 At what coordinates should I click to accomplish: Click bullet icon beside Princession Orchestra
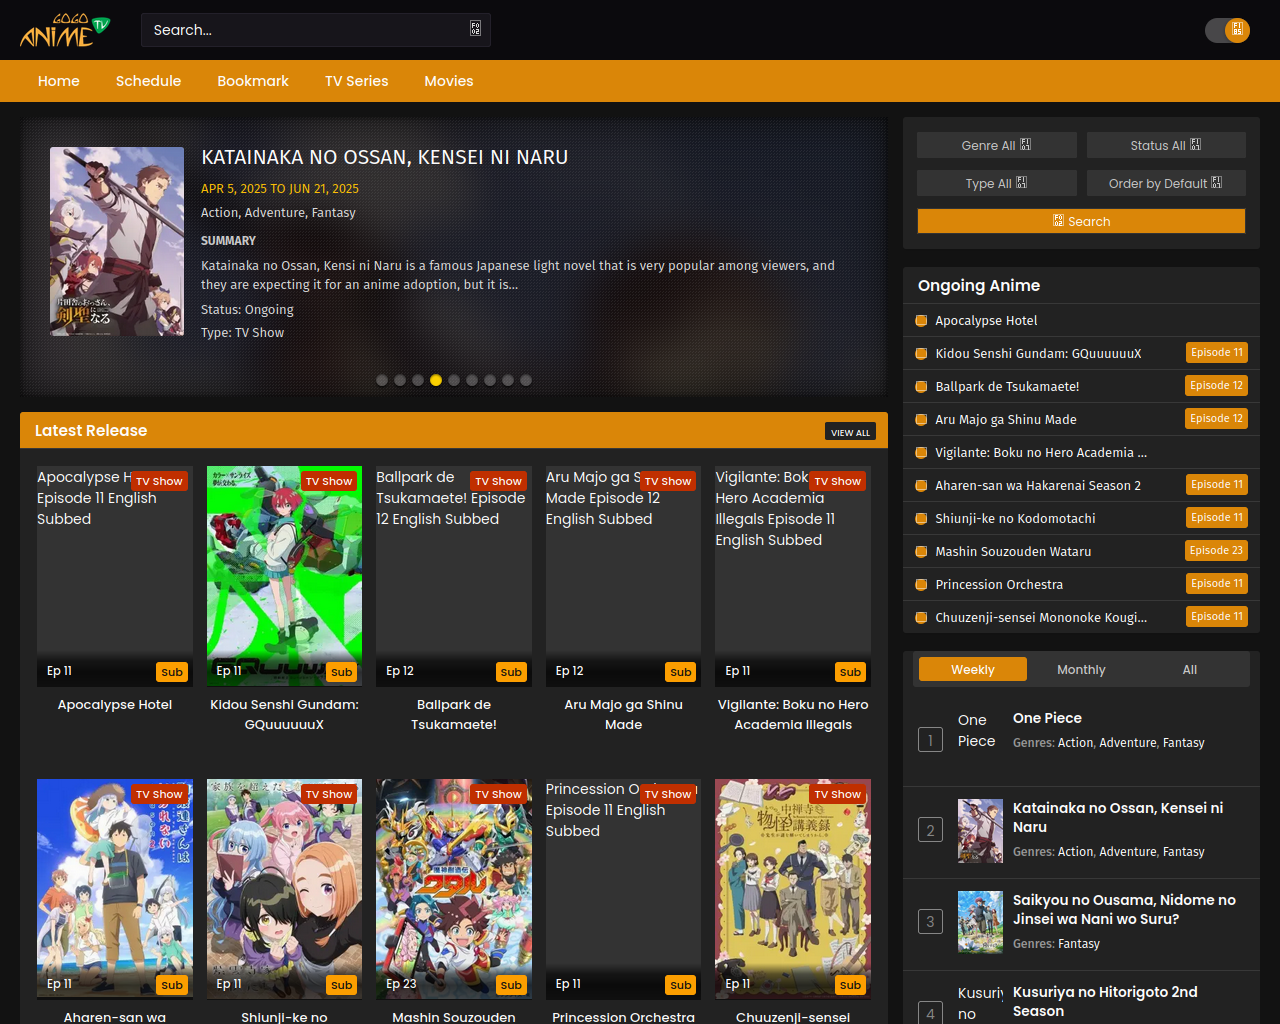pos(921,584)
